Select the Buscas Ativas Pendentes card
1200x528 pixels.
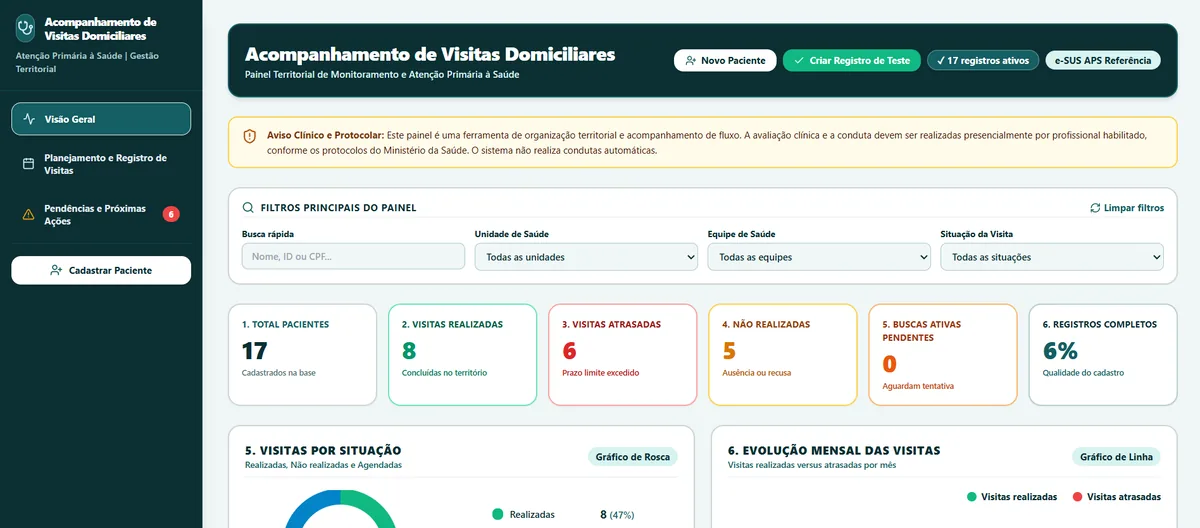point(943,355)
